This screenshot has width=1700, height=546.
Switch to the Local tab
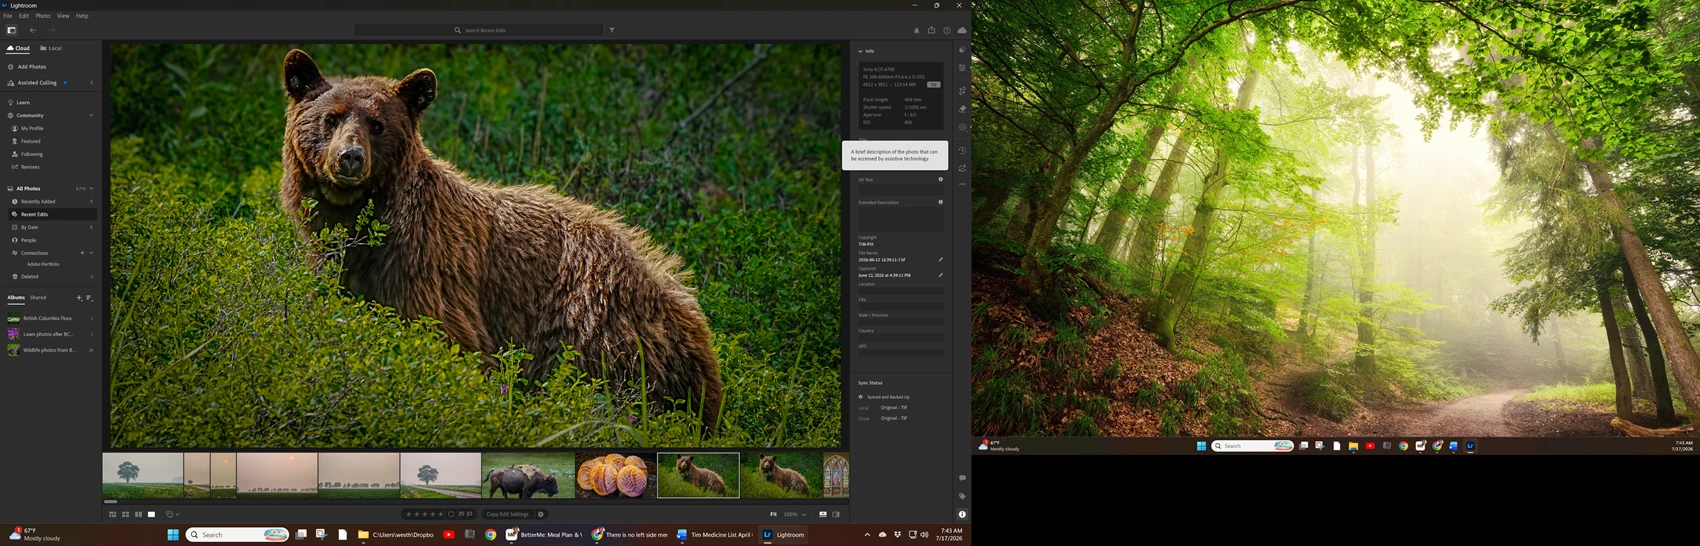pos(51,48)
